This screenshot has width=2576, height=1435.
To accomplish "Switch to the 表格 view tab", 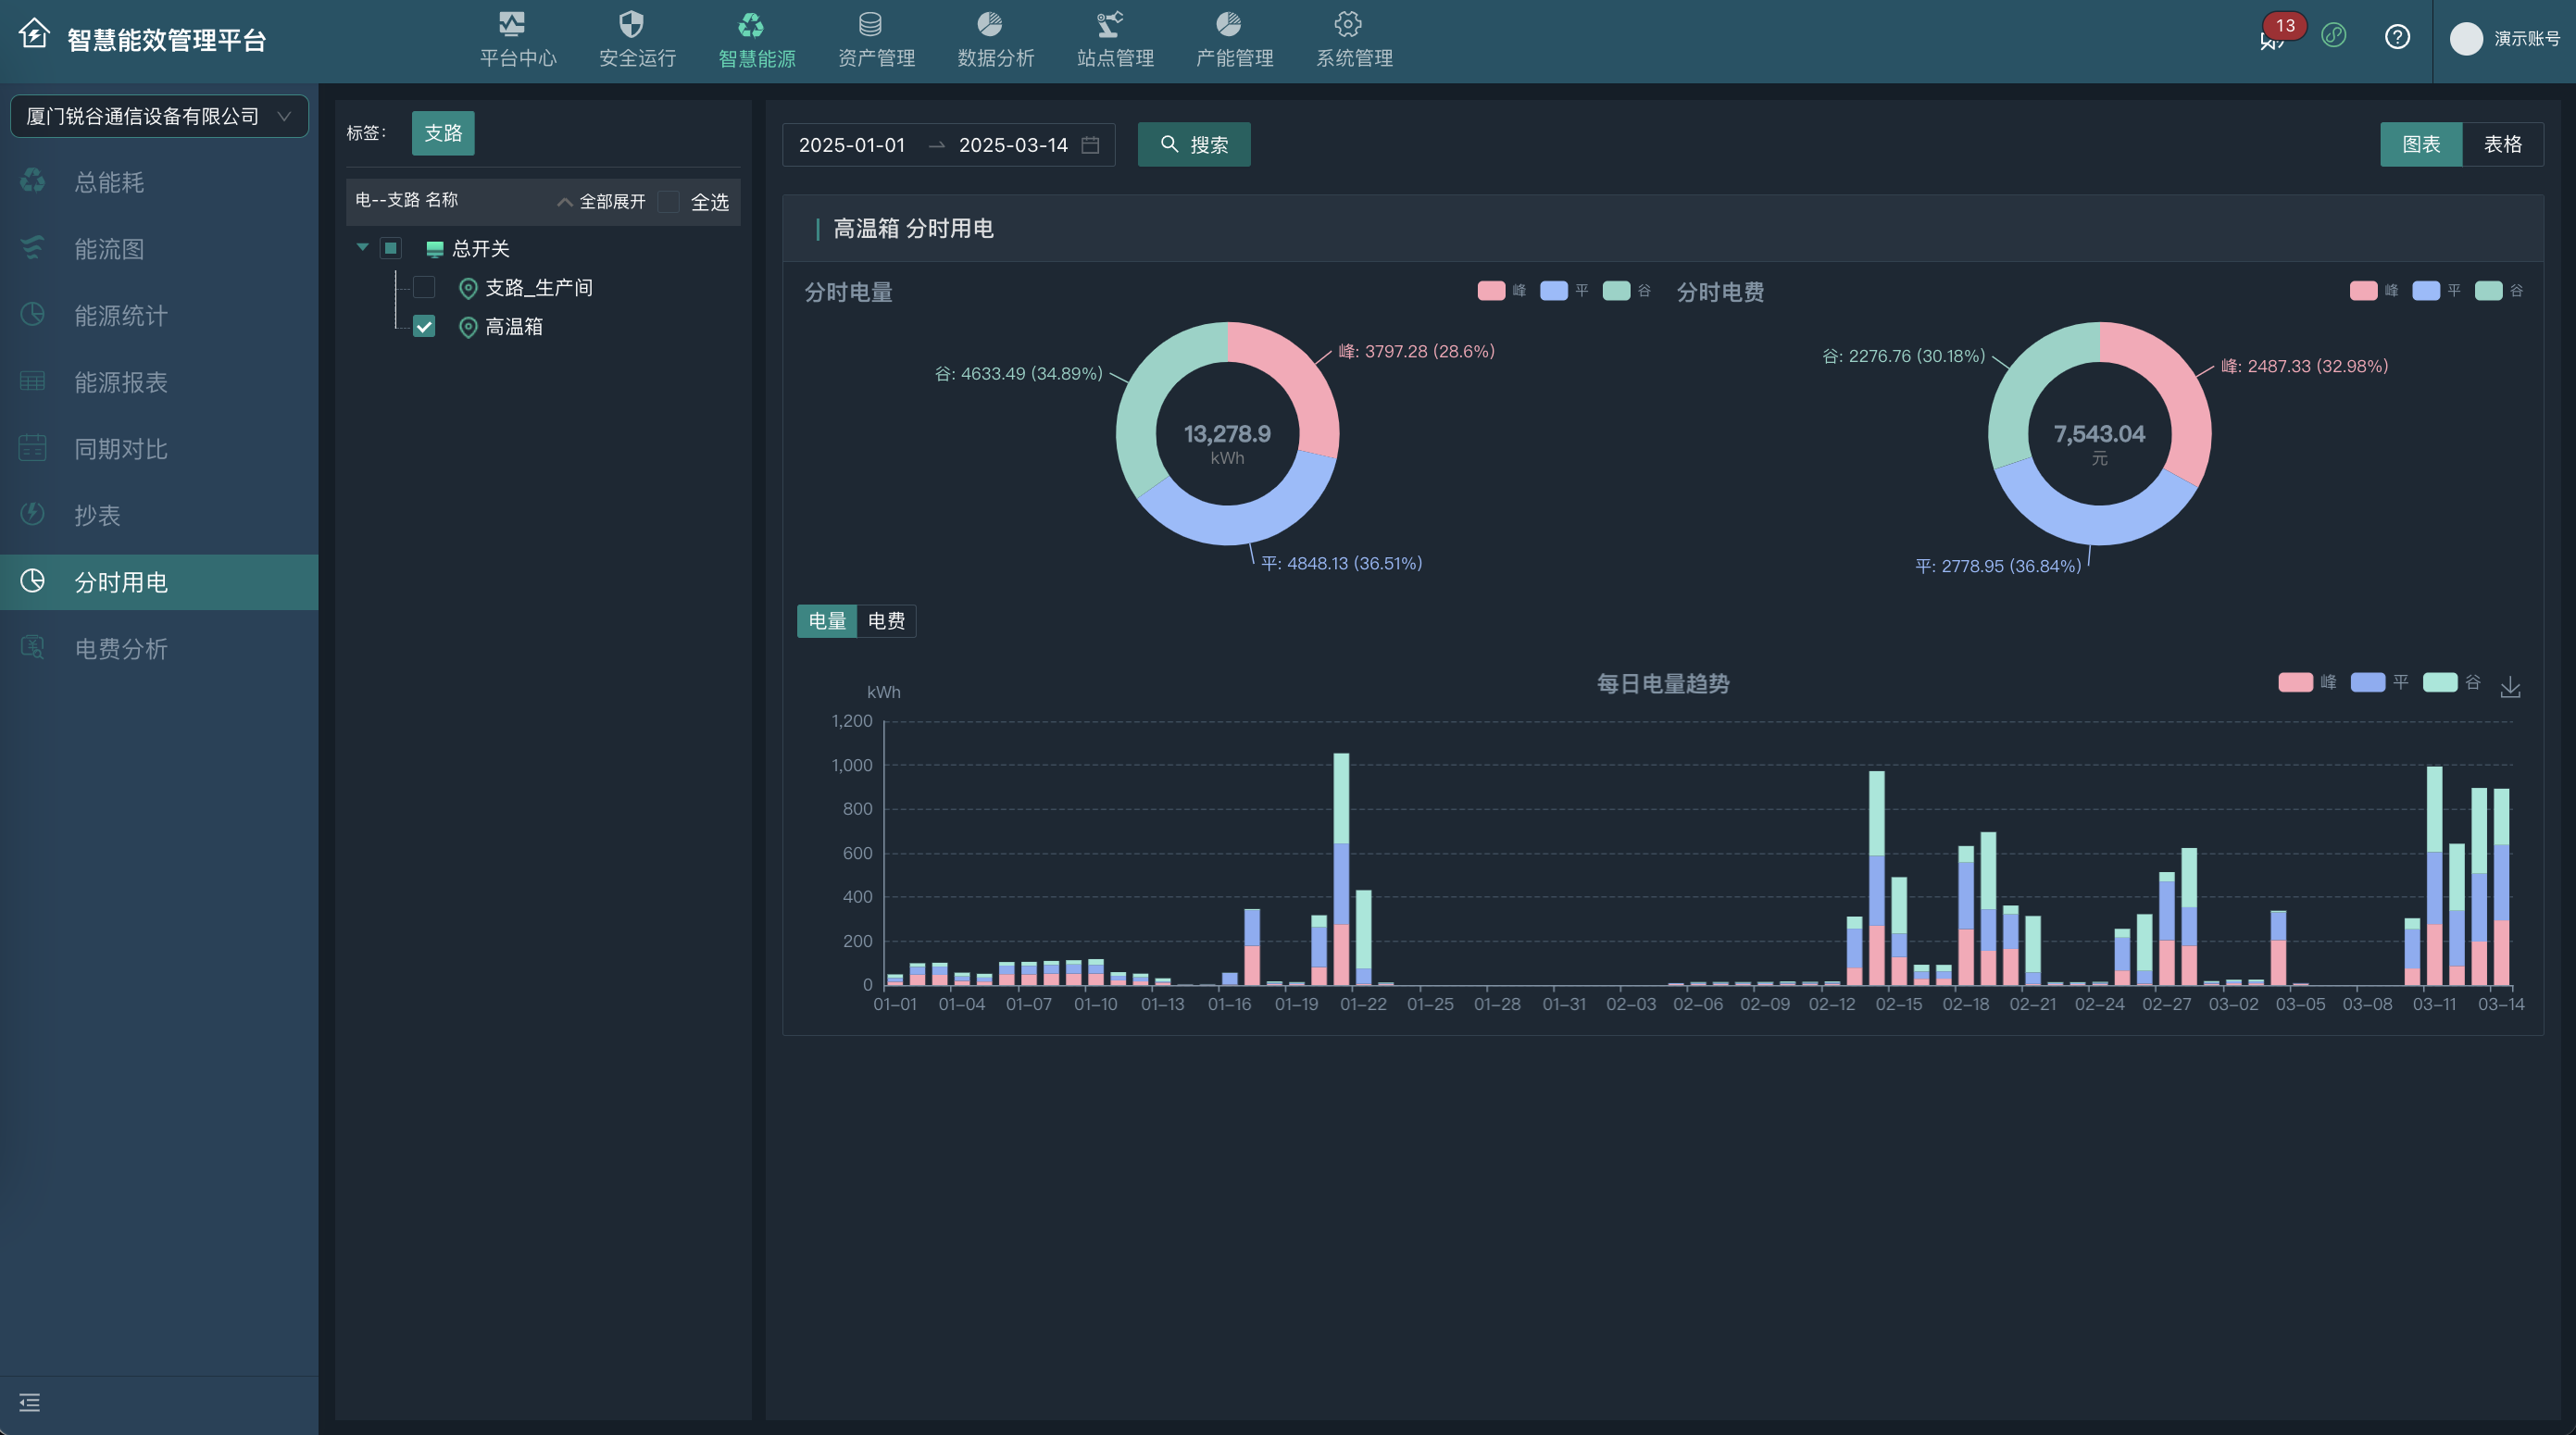I will [2502, 145].
